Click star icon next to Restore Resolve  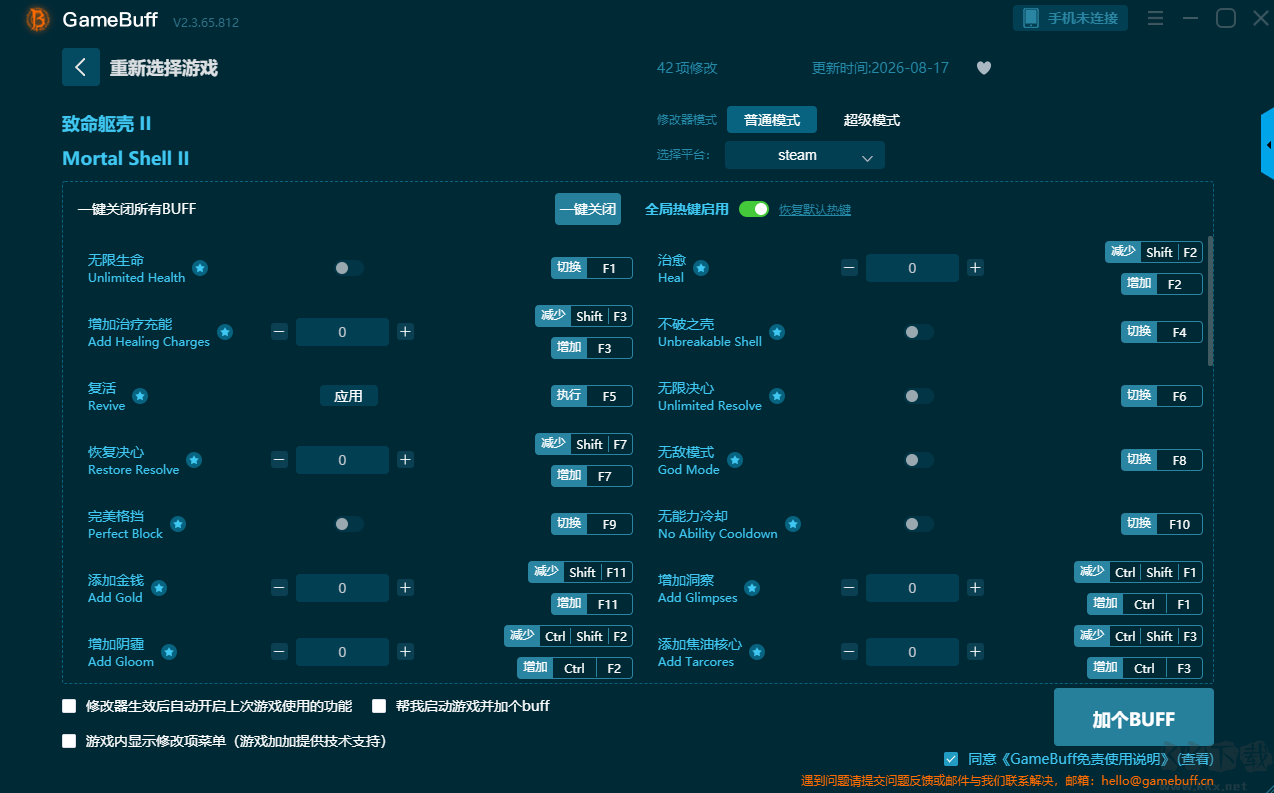click(194, 460)
